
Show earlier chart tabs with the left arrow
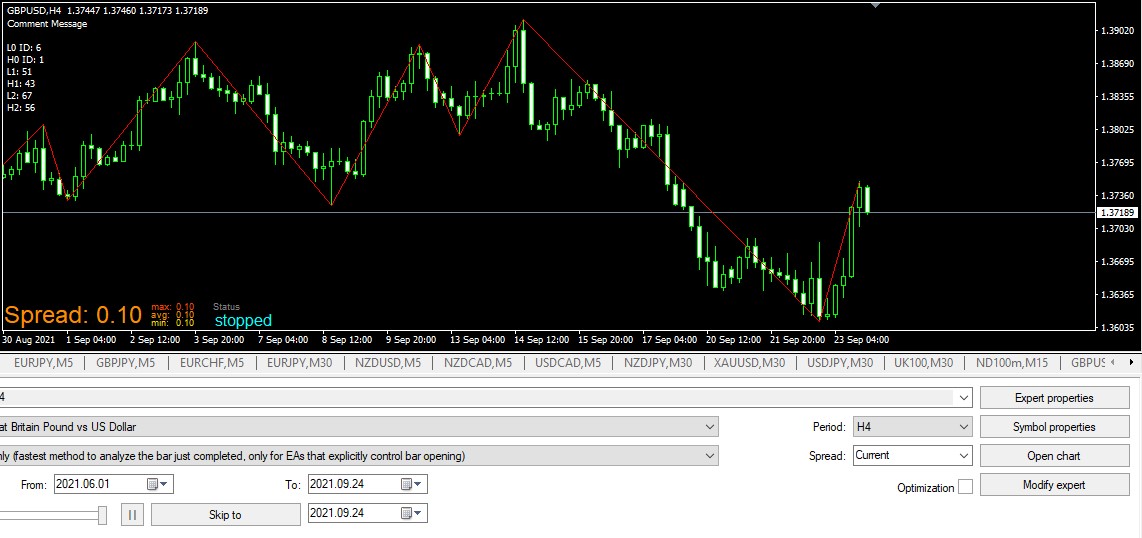coord(1111,362)
